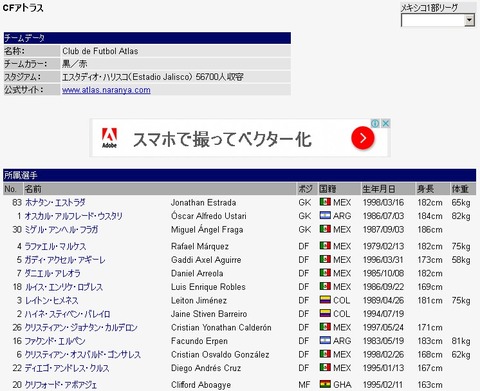
Task: Click Mexico flag in Daniel Arreola row
Action: (x=325, y=273)
